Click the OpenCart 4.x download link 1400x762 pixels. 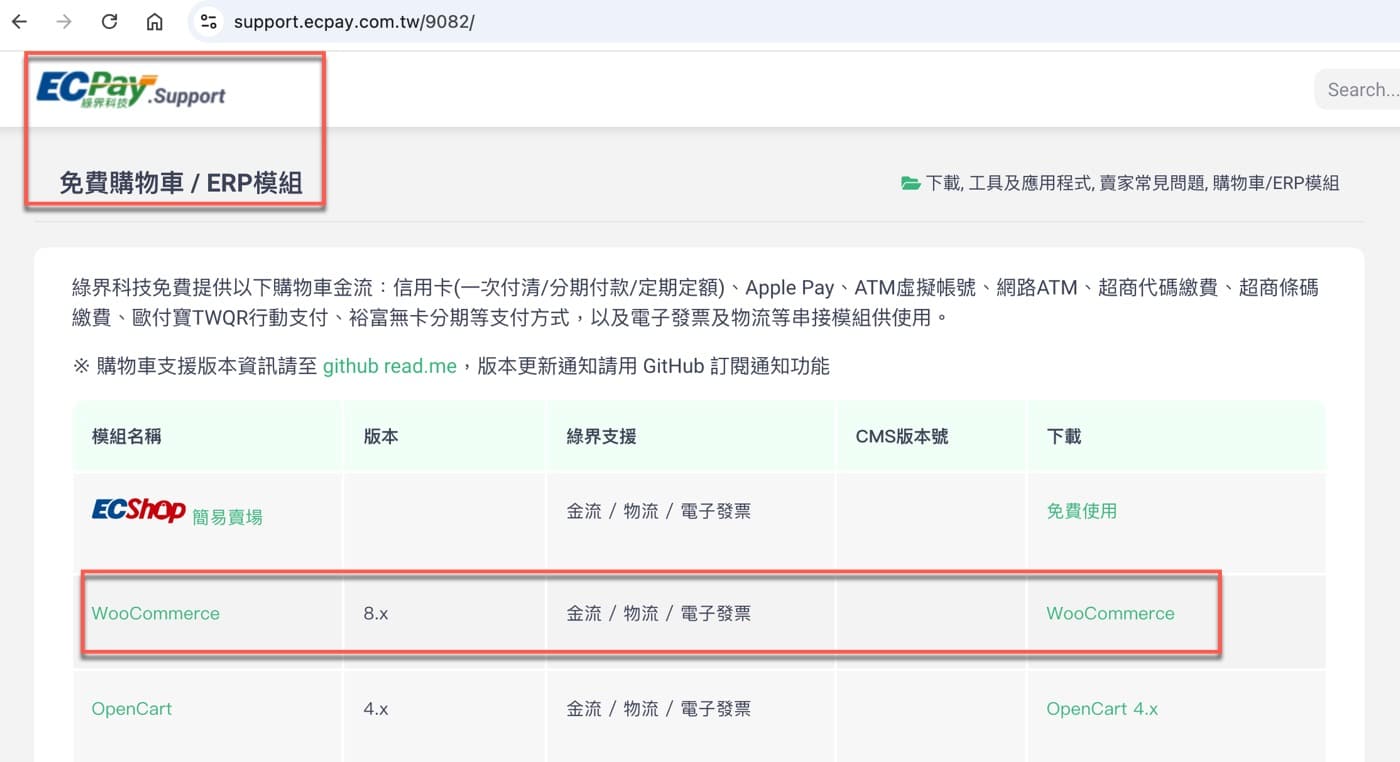tap(1102, 708)
